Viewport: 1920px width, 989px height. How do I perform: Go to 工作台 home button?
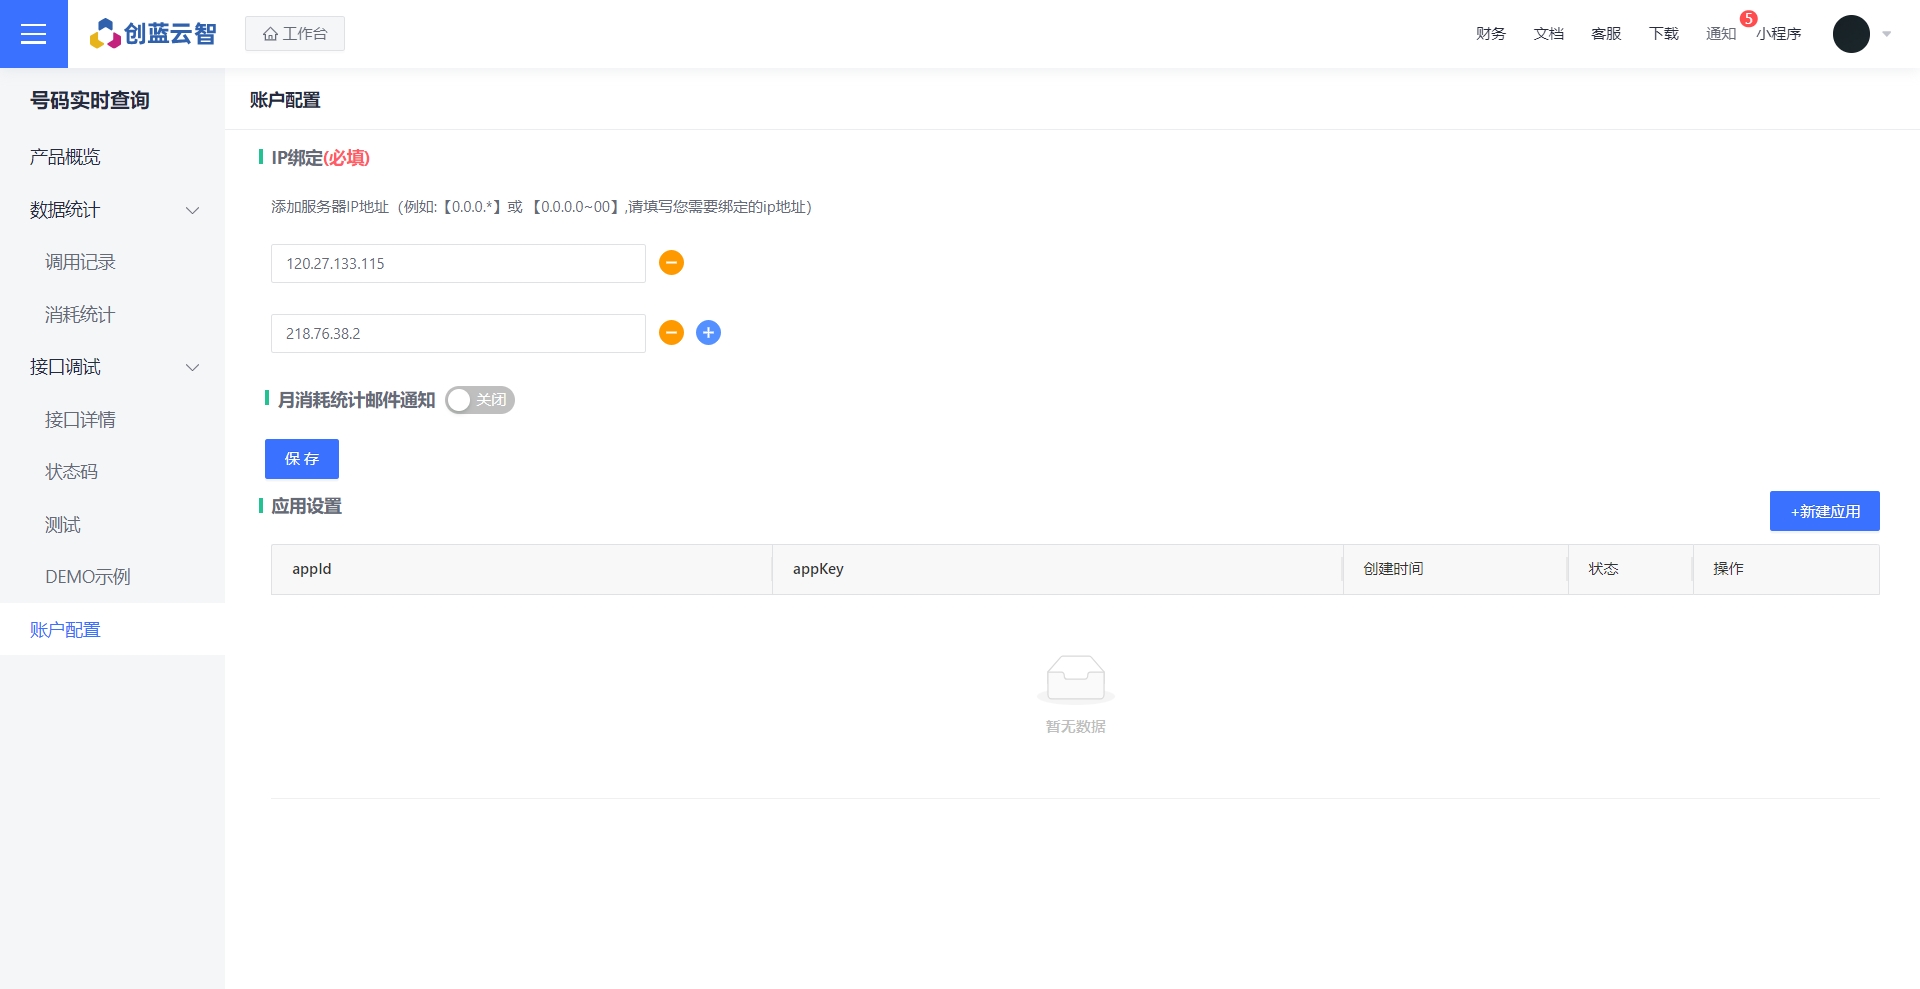[295, 34]
